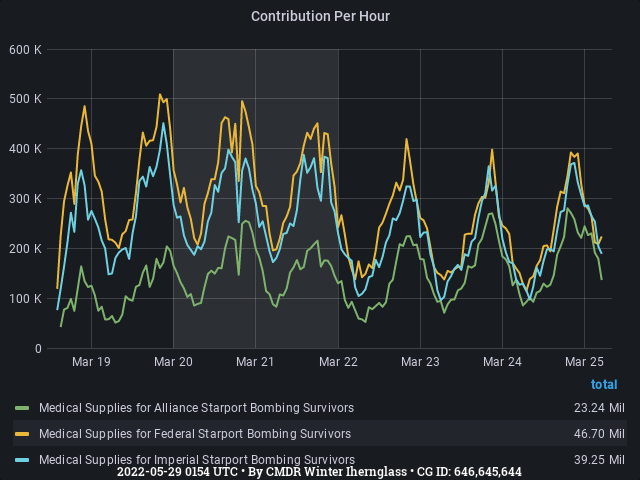Click the Mar 25 x-axis label
Image resolution: width=640 pixels, height=480 pixels.
[x=584, y=362]
